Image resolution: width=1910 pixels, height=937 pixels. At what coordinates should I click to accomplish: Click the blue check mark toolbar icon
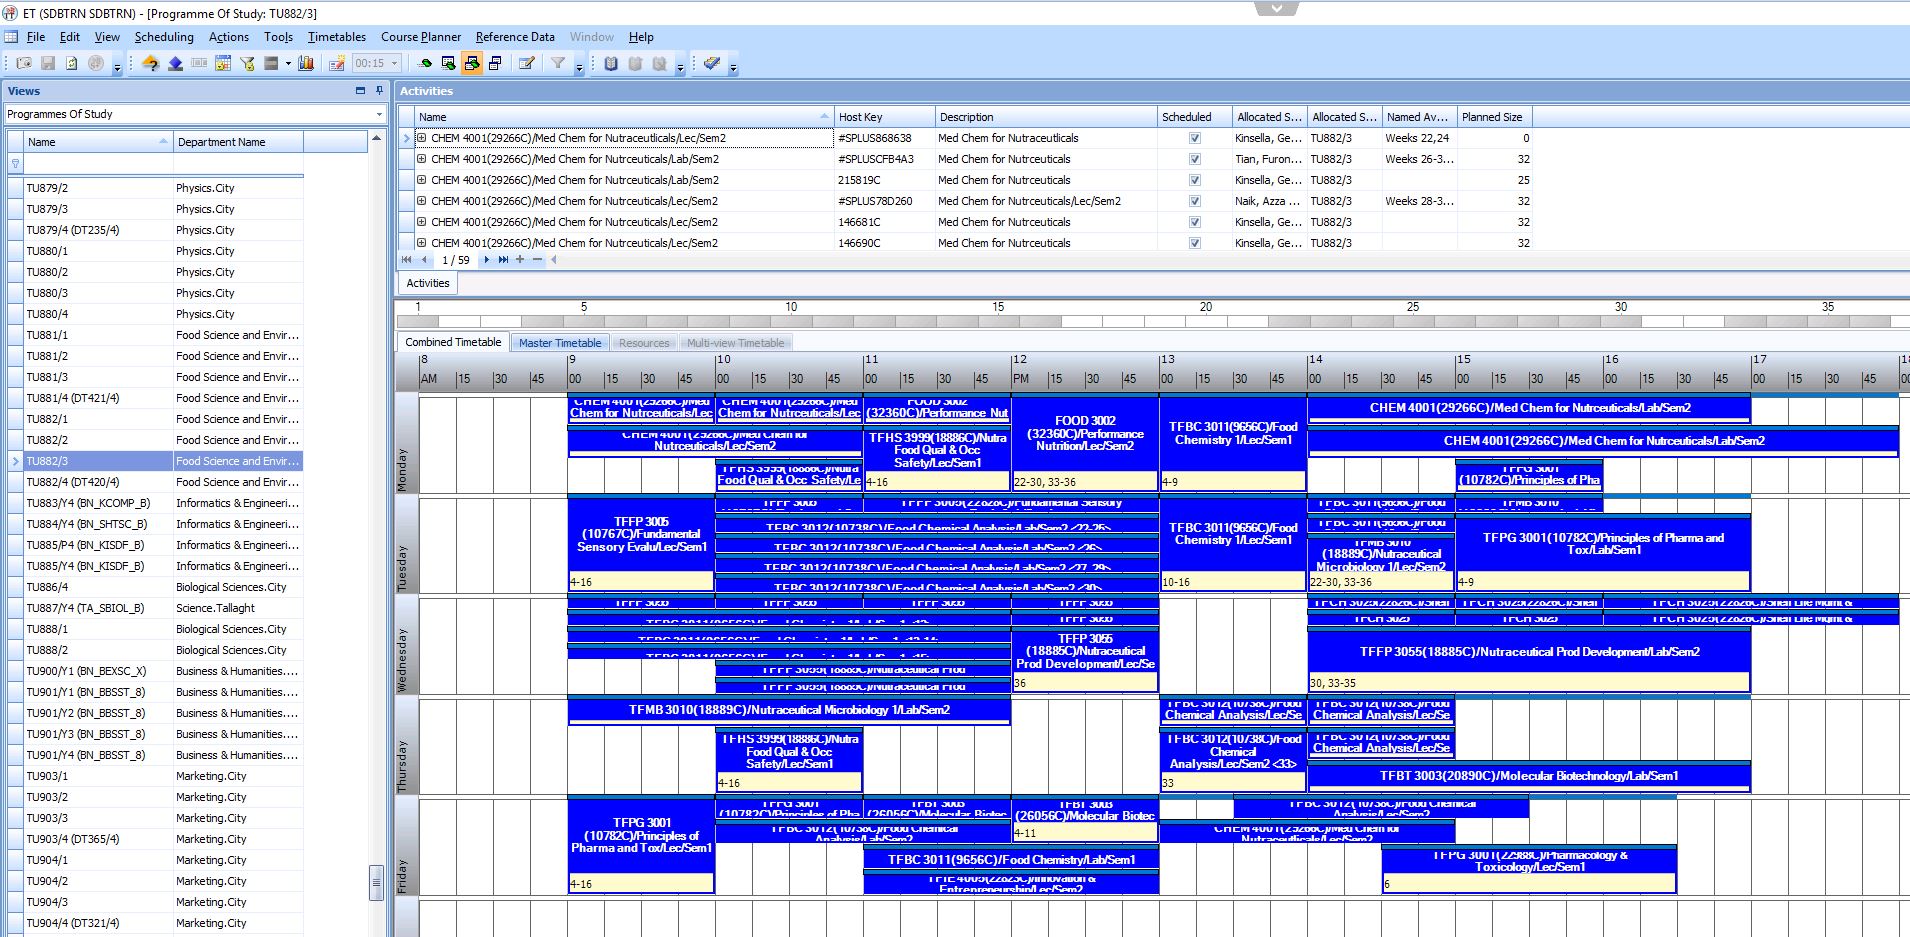pos(711,63)
